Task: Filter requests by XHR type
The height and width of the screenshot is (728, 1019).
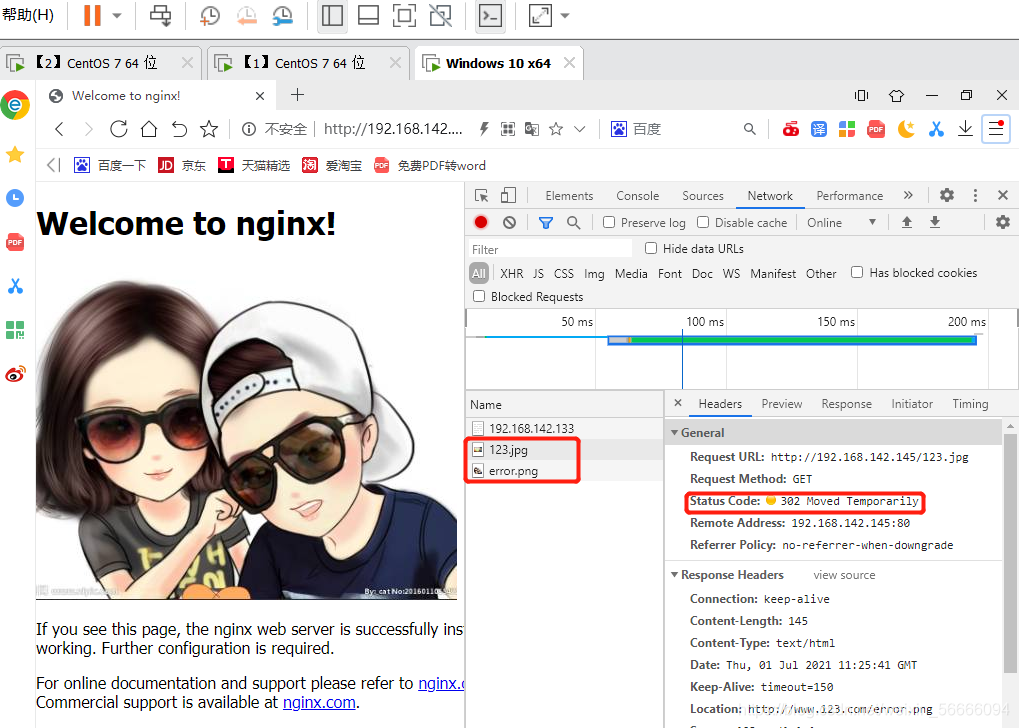Action: (x=511, y=274)
